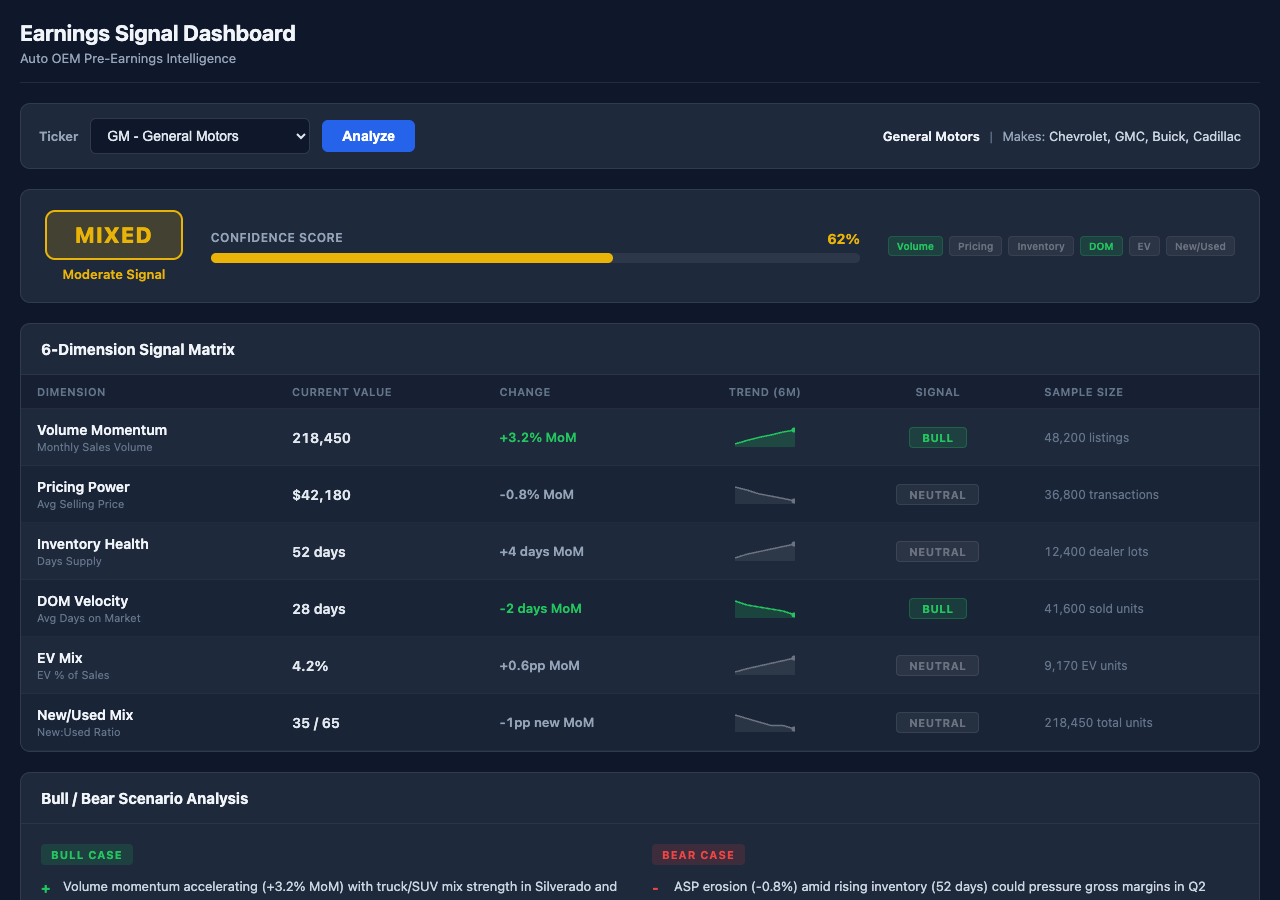Select the Pricing Power trend chart

[x=765, y=494]
